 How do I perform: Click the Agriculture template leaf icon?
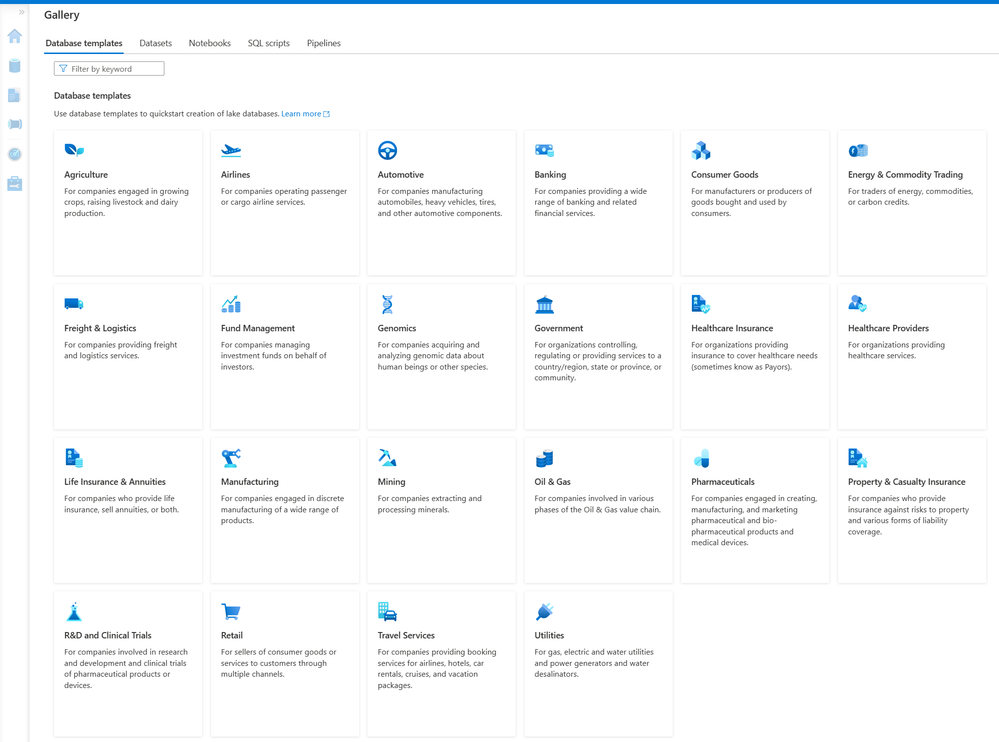(x=74, y=150)
